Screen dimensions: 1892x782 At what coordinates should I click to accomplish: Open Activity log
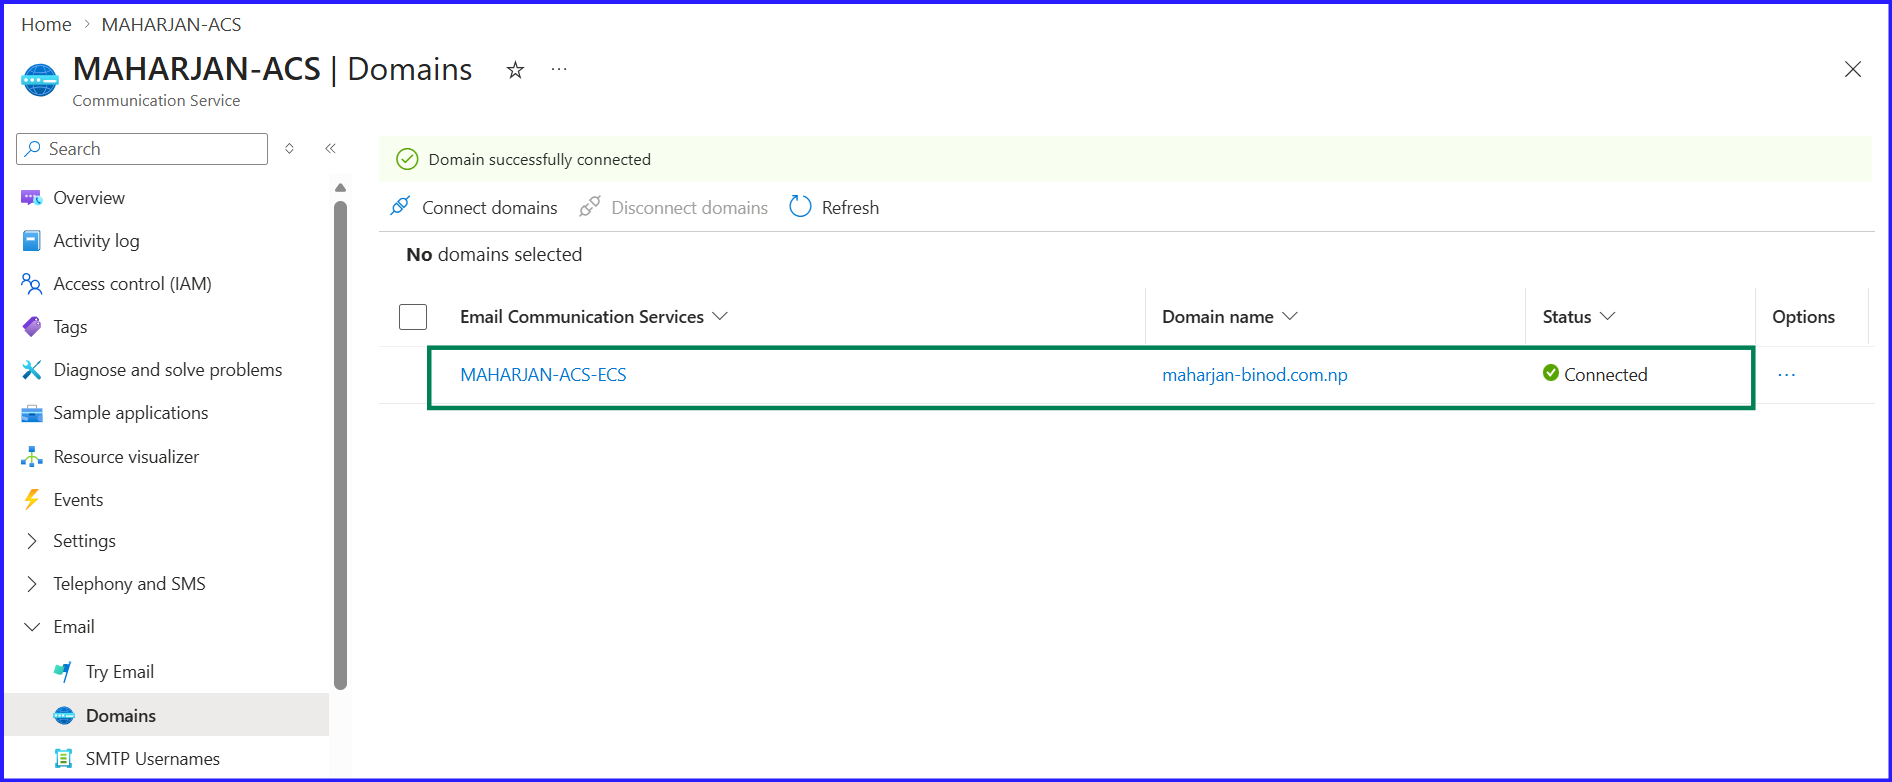[96, 241]
